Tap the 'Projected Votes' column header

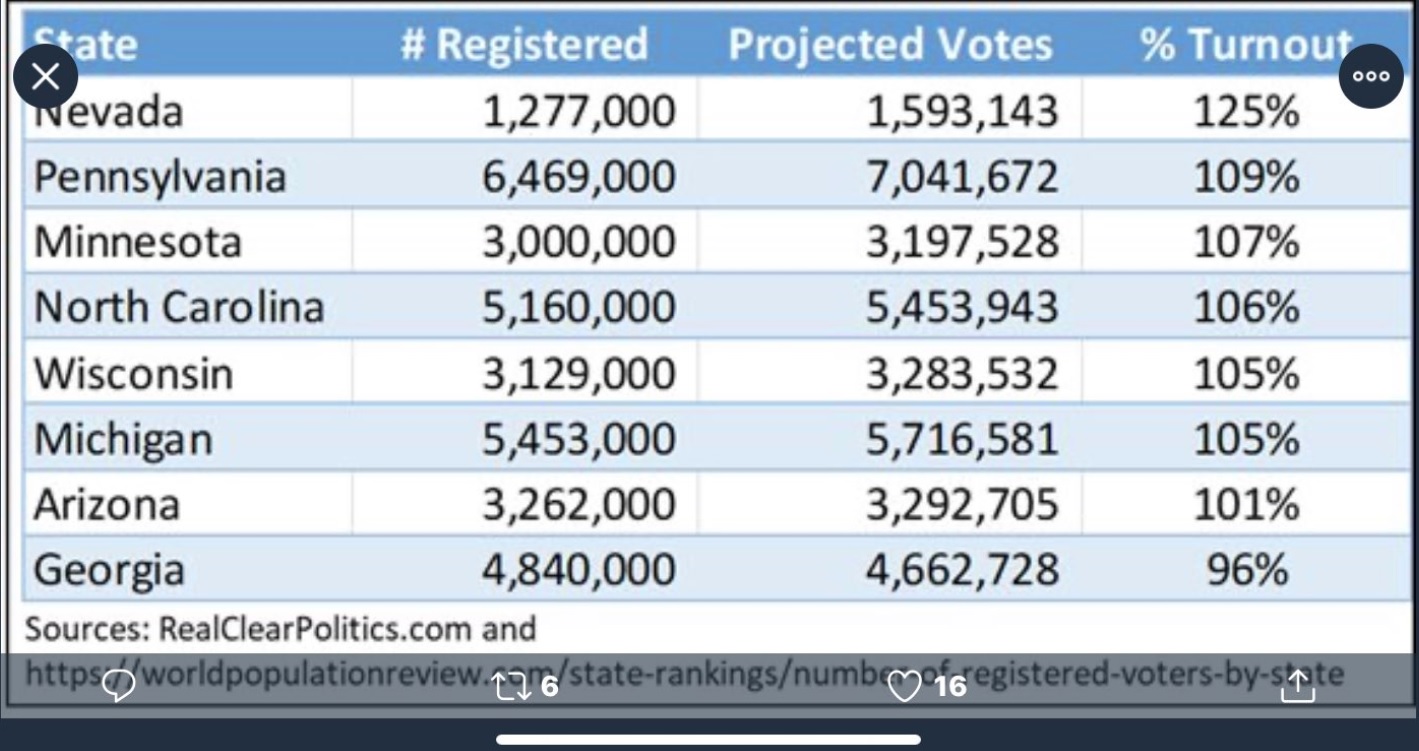click(890, 45)
